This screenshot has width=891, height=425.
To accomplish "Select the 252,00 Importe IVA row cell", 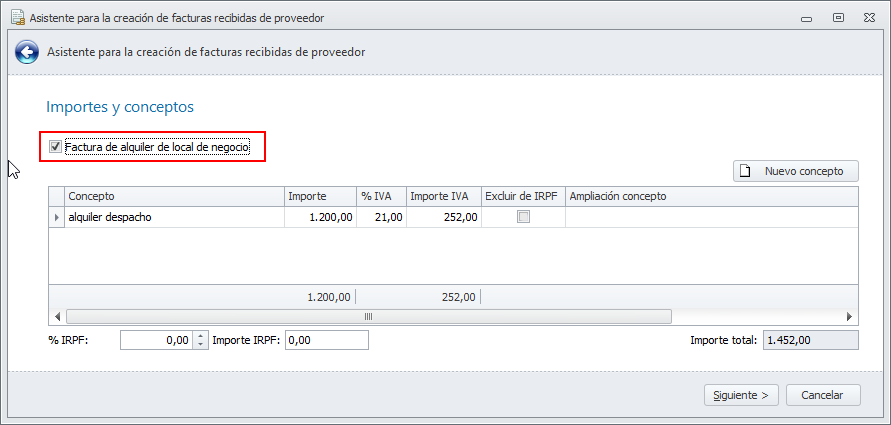I will [443, 217].
